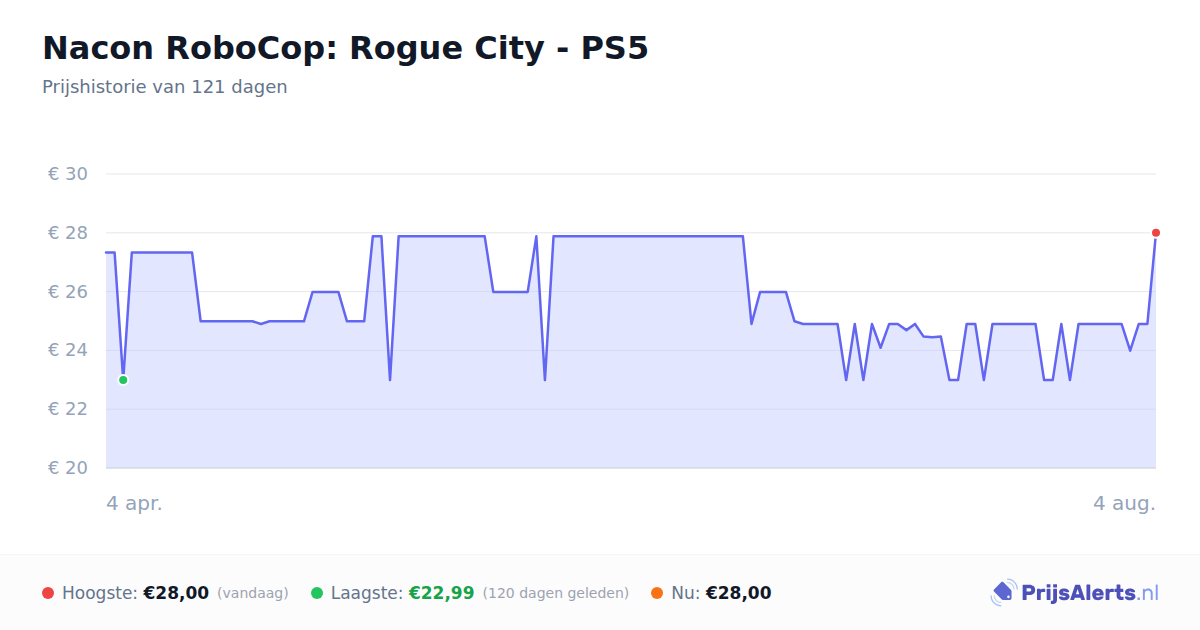Click the (120 dagen geleden) note
Image resolution: width=1200 pixels, height=630 pixels.
click(x=556, y=593)
